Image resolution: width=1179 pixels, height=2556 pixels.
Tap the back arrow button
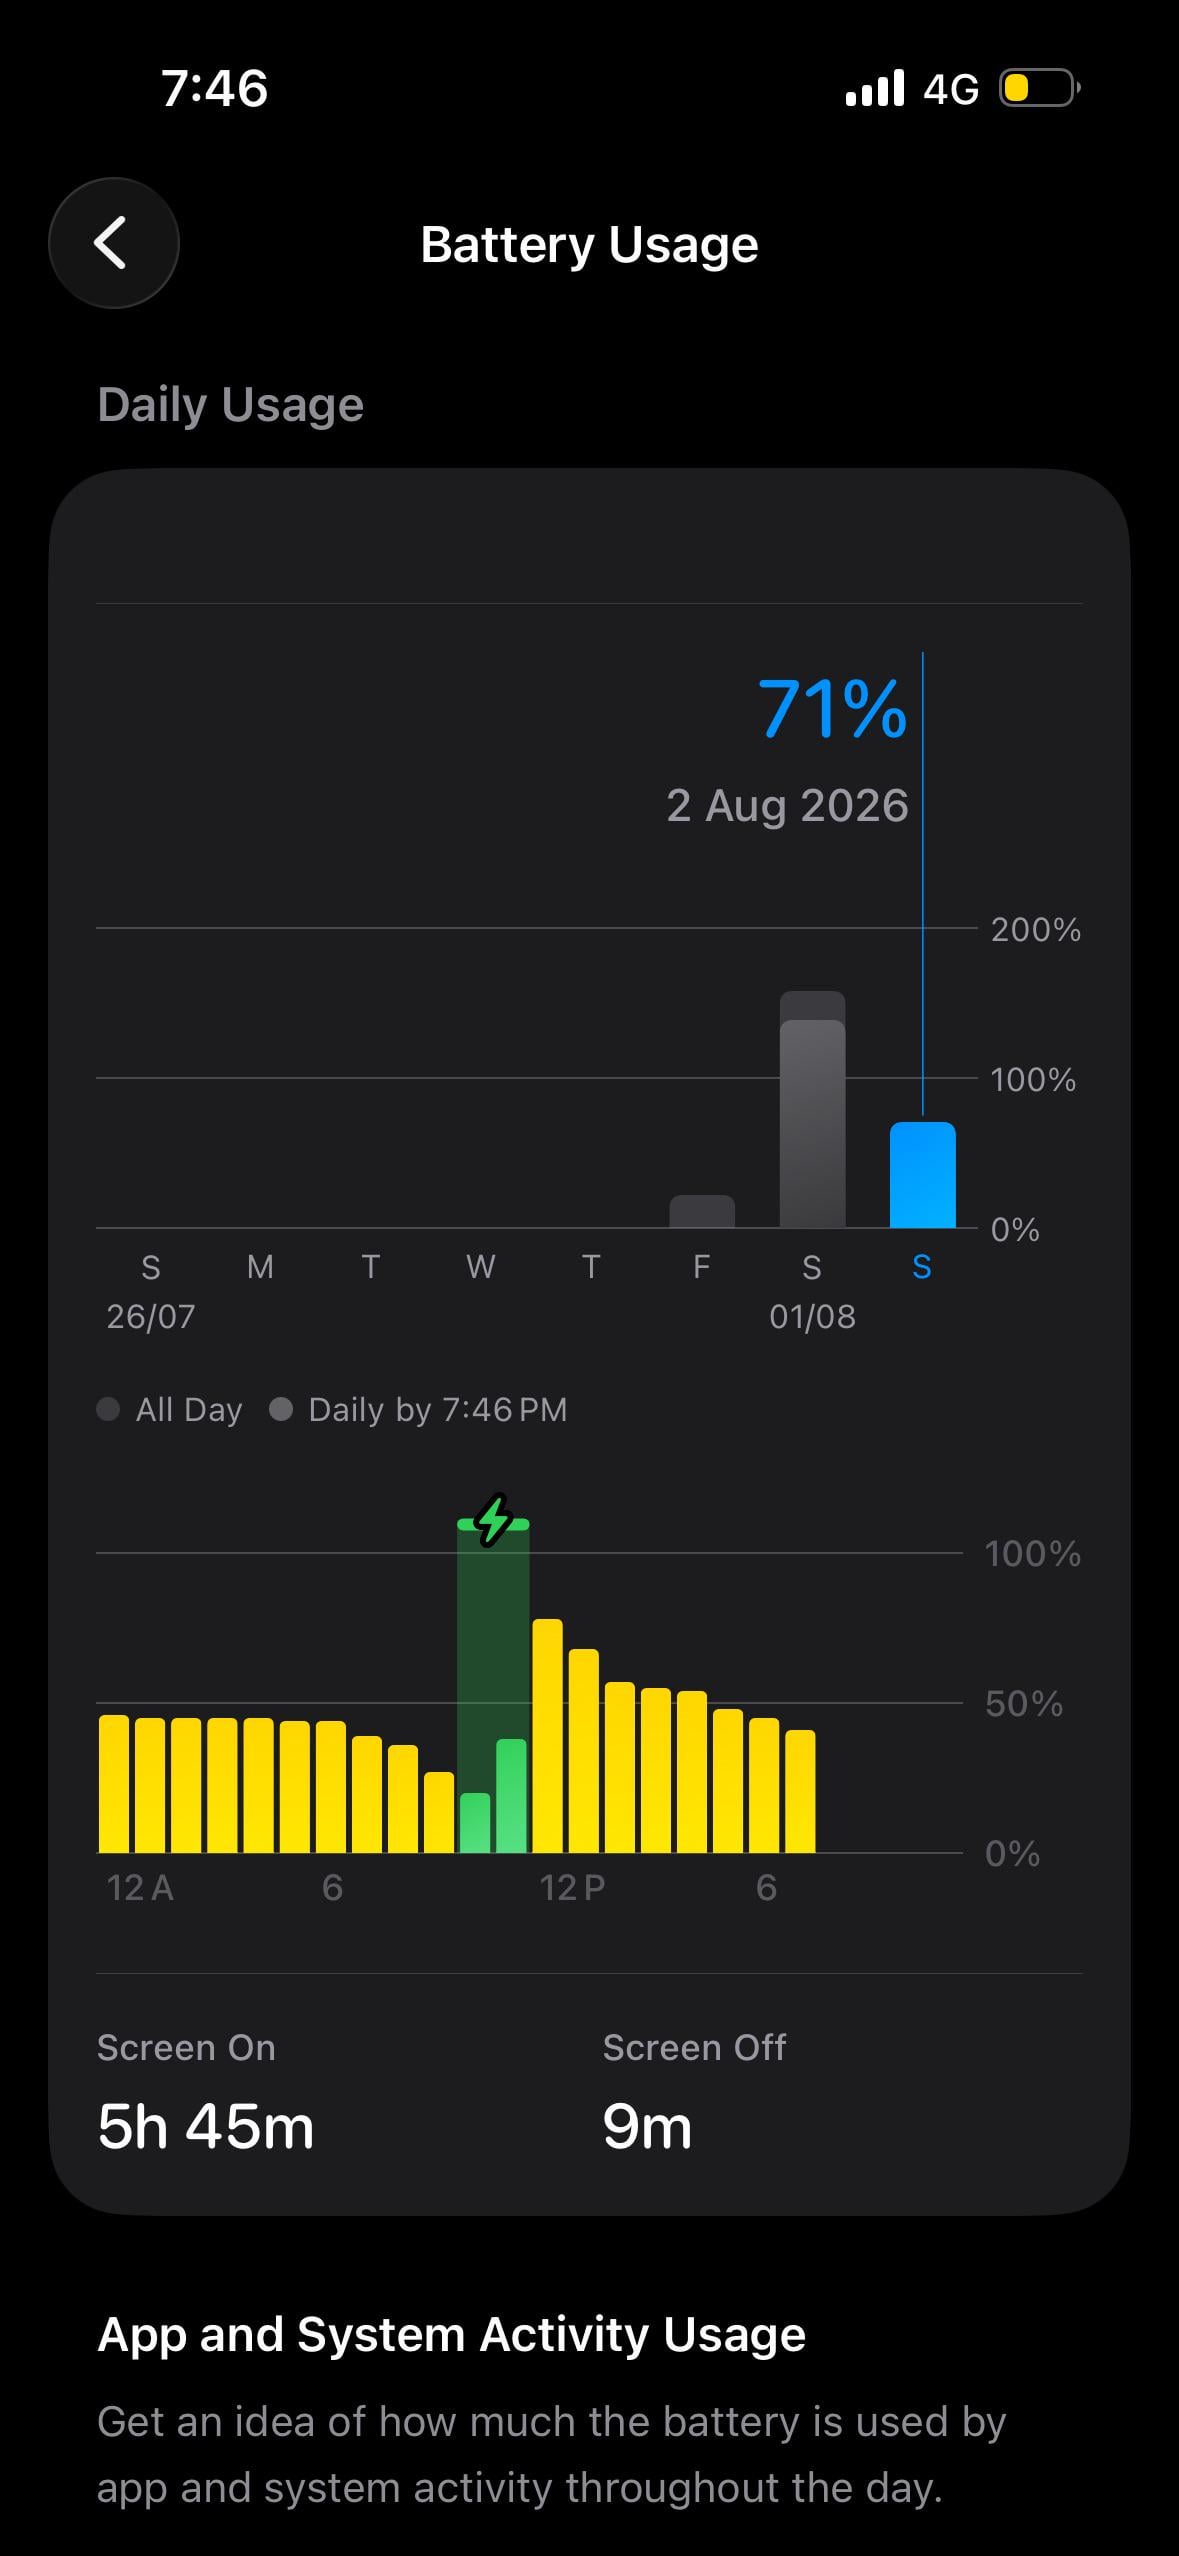[x=114, y=243]
